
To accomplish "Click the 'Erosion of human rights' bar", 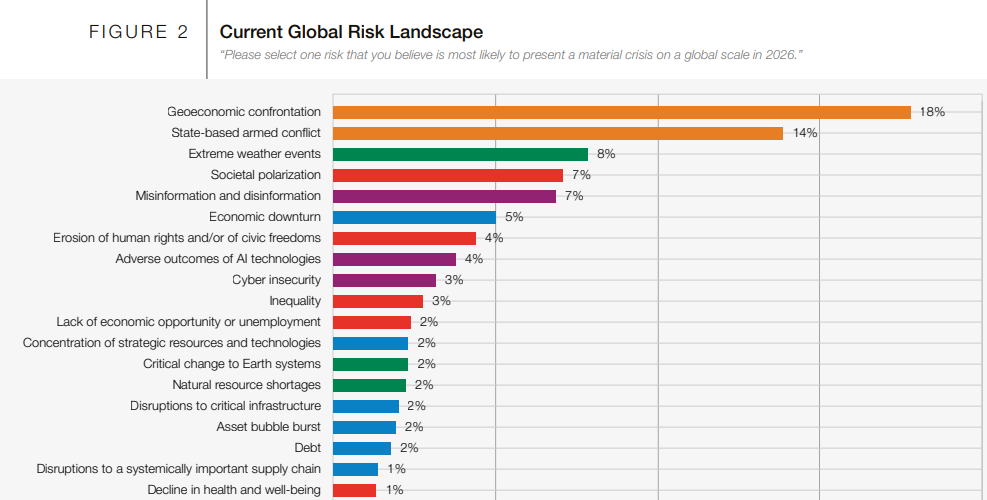I will pyautogui.click(x=404, y=238).
